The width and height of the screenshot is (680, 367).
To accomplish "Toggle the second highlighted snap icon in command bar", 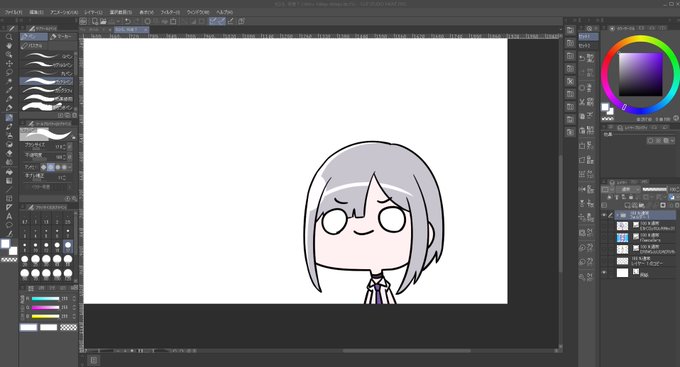I will 221,21.
